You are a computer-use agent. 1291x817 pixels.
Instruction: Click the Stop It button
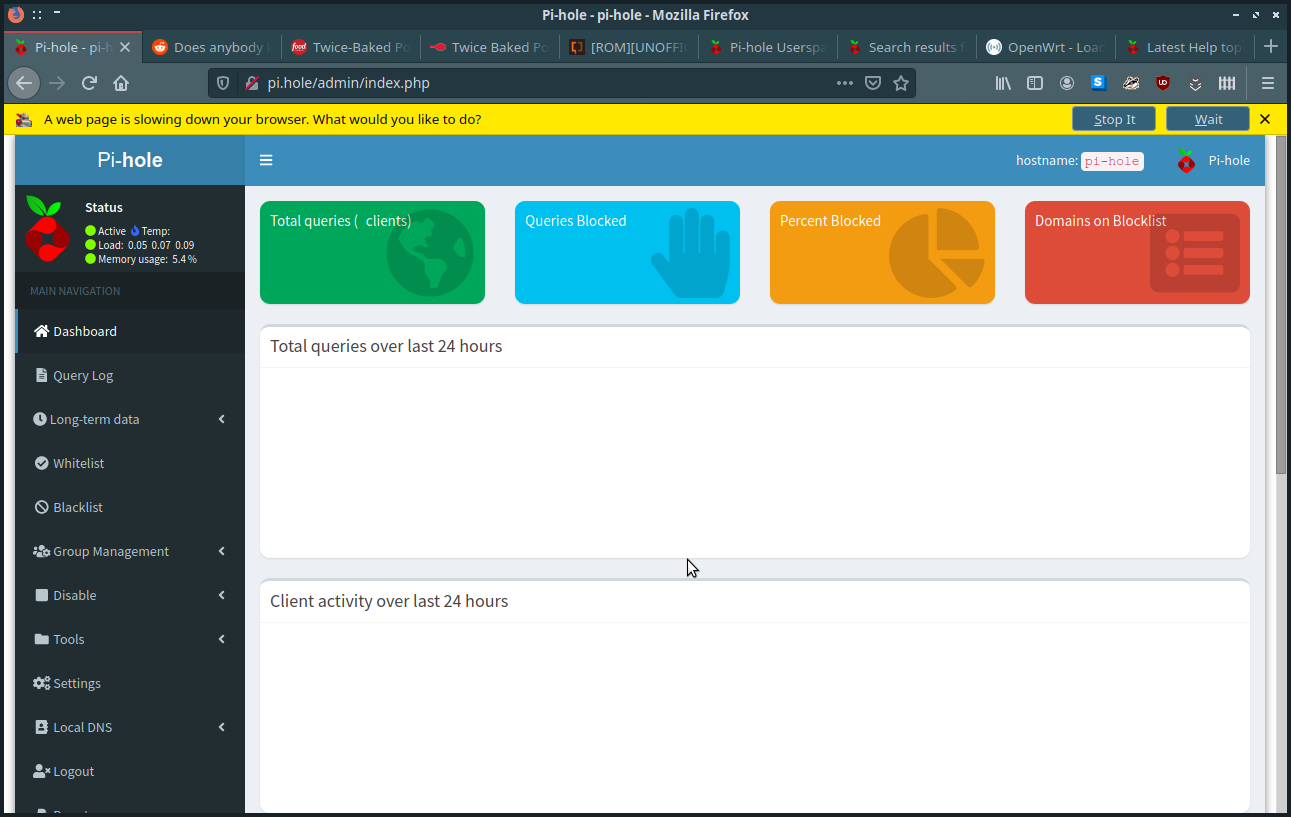coord(1114,119)
